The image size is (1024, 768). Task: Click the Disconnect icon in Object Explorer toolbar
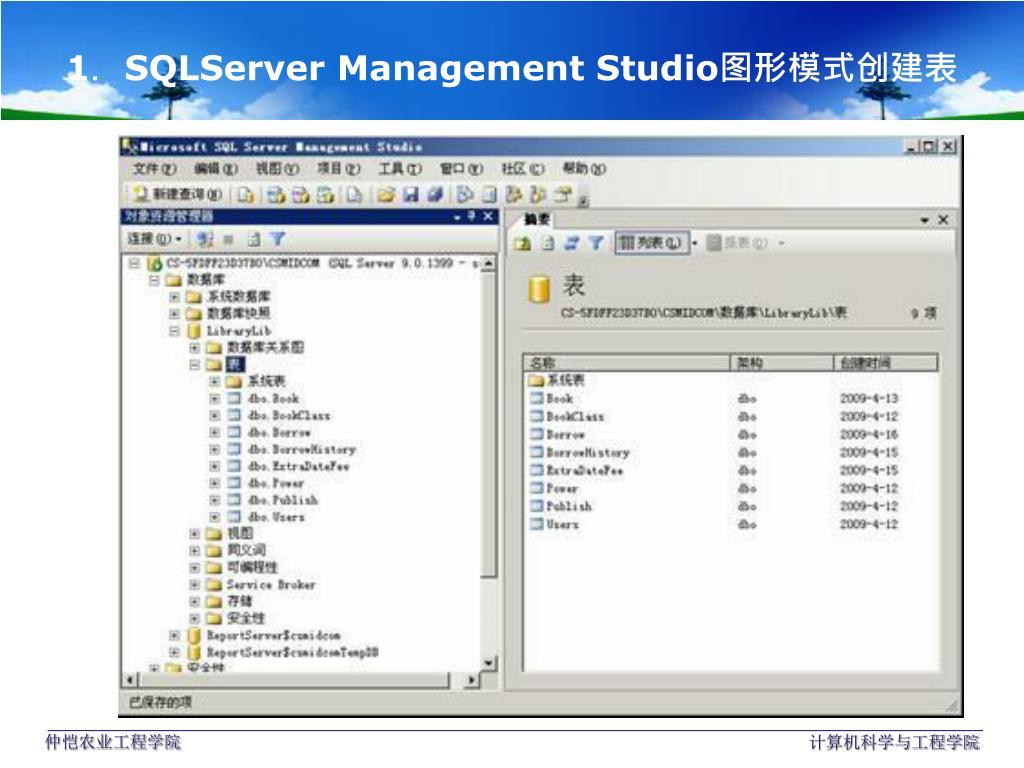click(205, 240)
